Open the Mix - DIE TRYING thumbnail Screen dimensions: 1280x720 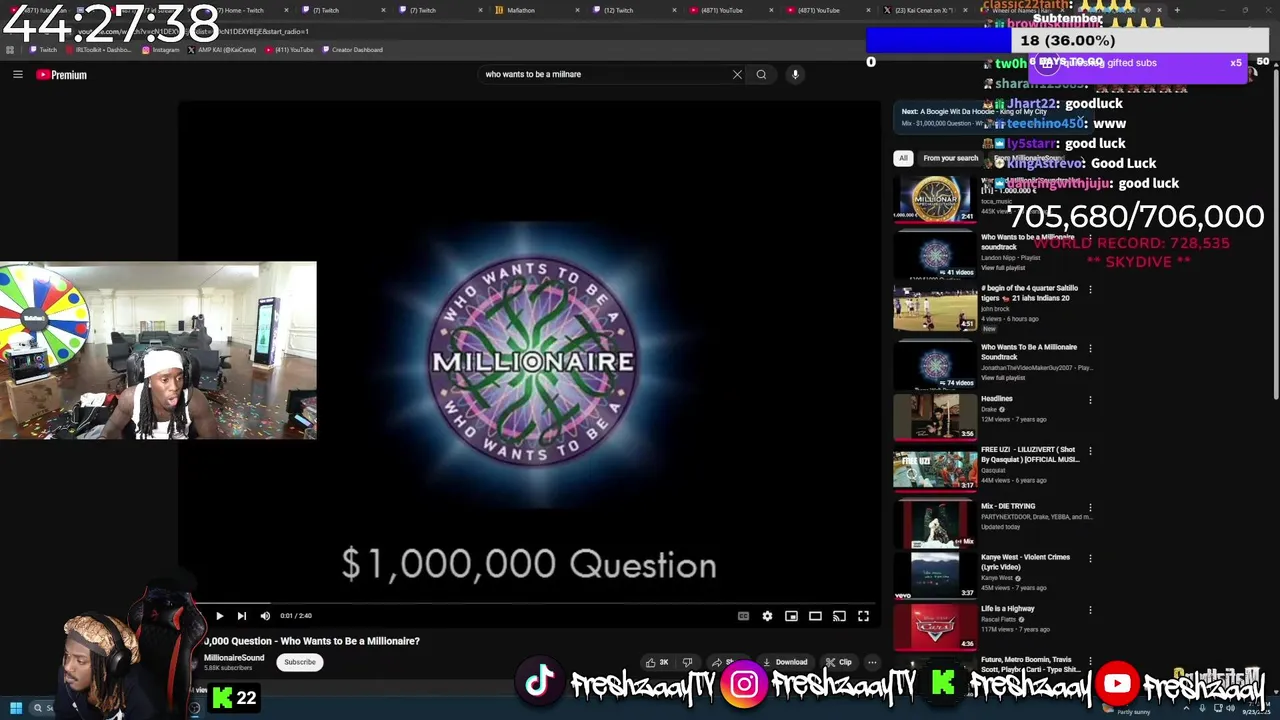tap(935, 524)
